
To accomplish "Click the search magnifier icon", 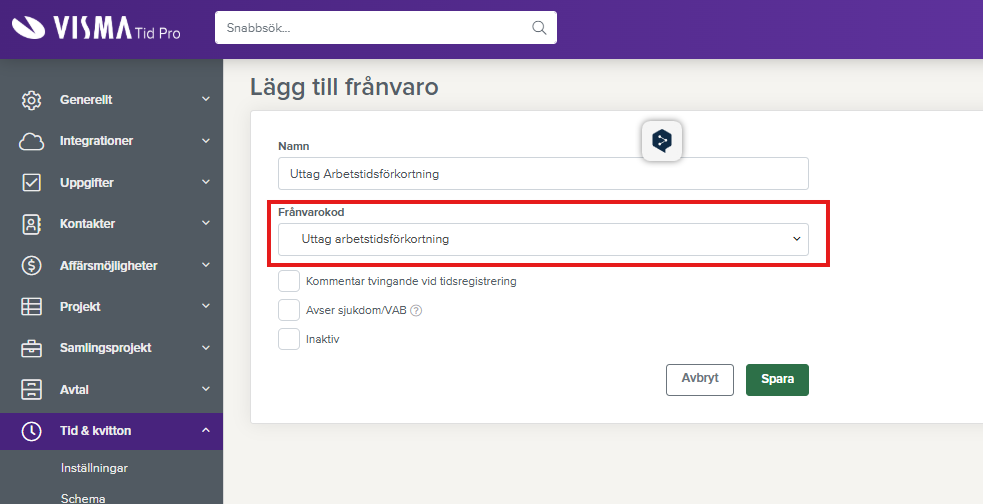I will pyautogui.click(x=539, y=28).
